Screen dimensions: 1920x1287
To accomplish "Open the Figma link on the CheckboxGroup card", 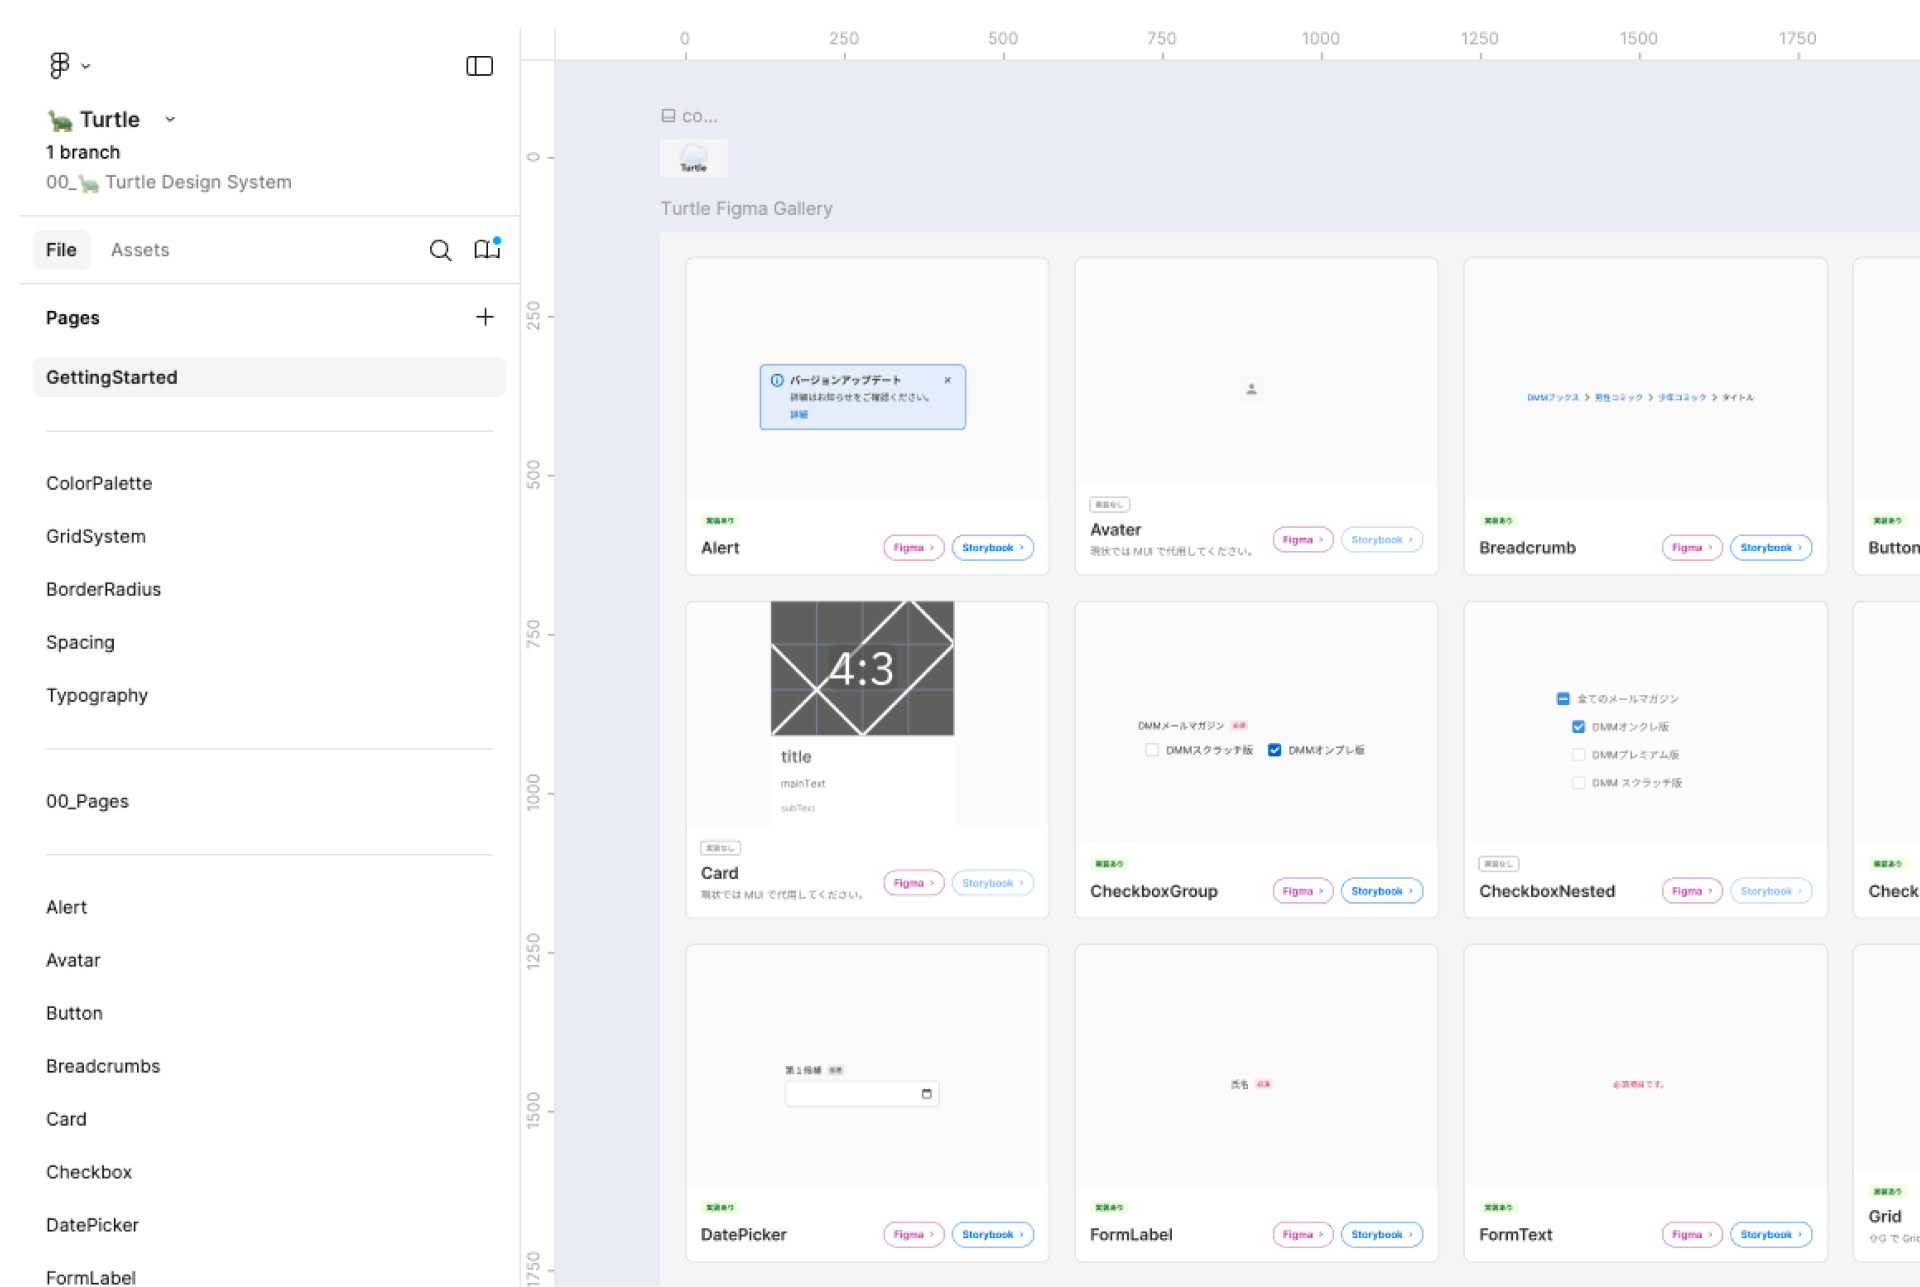I will [1302, 890].
